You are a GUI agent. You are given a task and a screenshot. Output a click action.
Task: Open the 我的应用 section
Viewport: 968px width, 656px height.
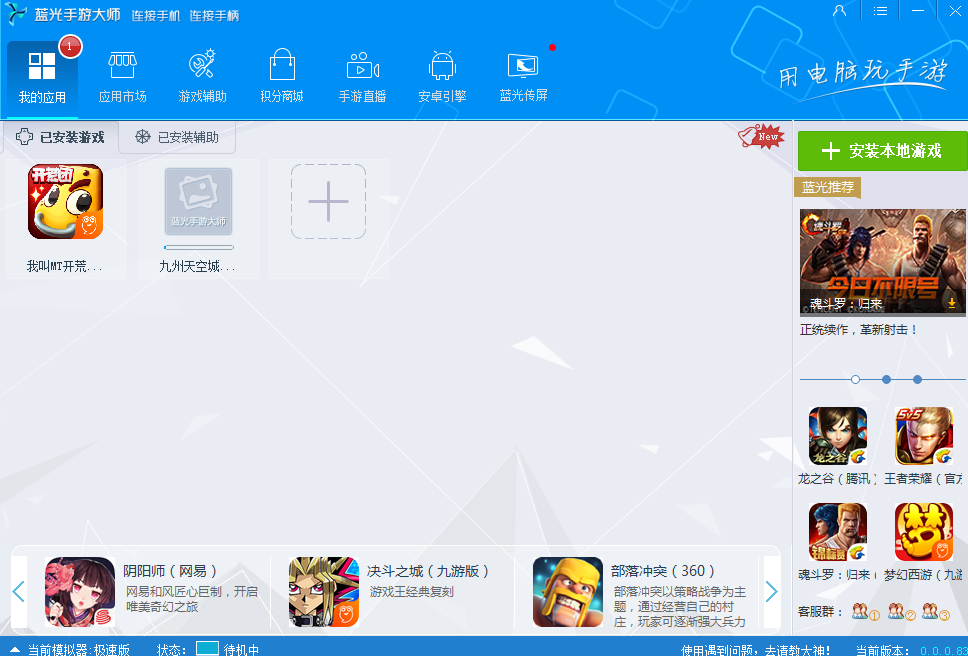coord(42,78)
